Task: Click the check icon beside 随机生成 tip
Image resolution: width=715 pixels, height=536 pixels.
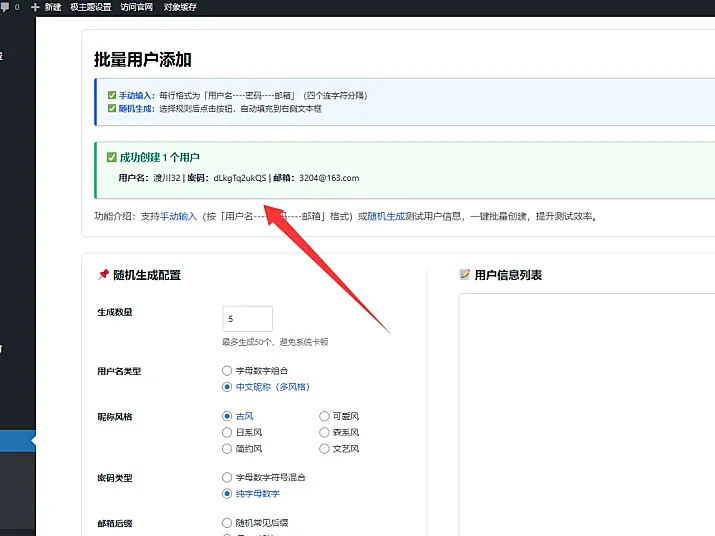Action: (112, 109)
